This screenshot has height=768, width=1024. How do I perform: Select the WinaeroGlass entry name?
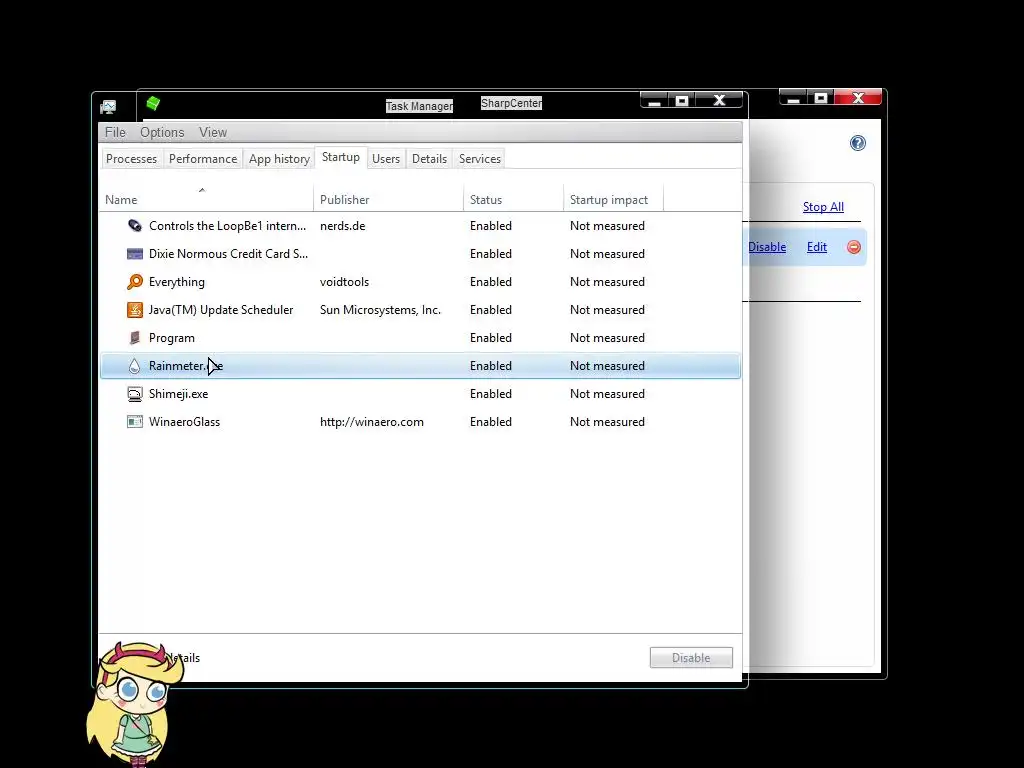(x=184, y=422)
